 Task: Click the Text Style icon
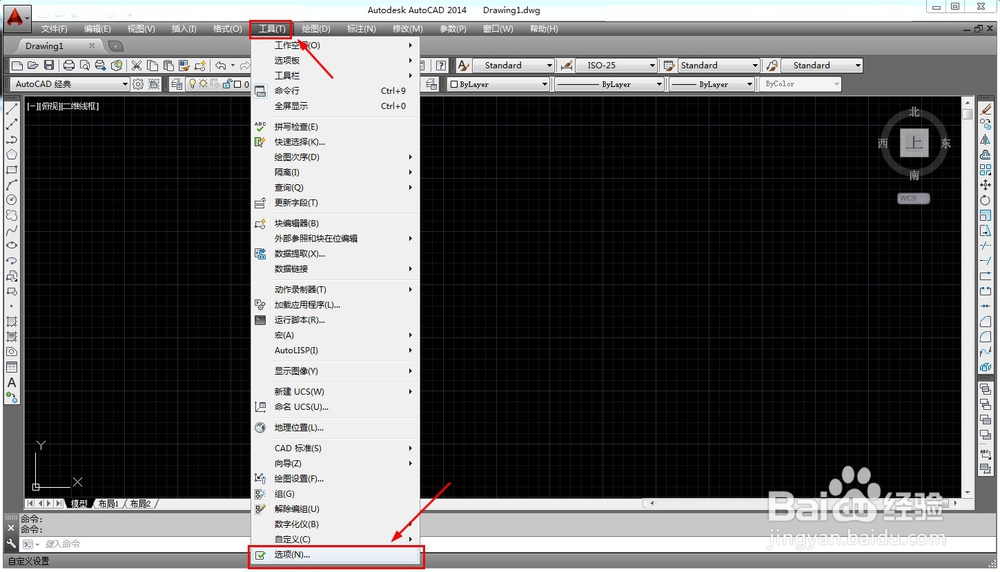click(x=464, y=65)
